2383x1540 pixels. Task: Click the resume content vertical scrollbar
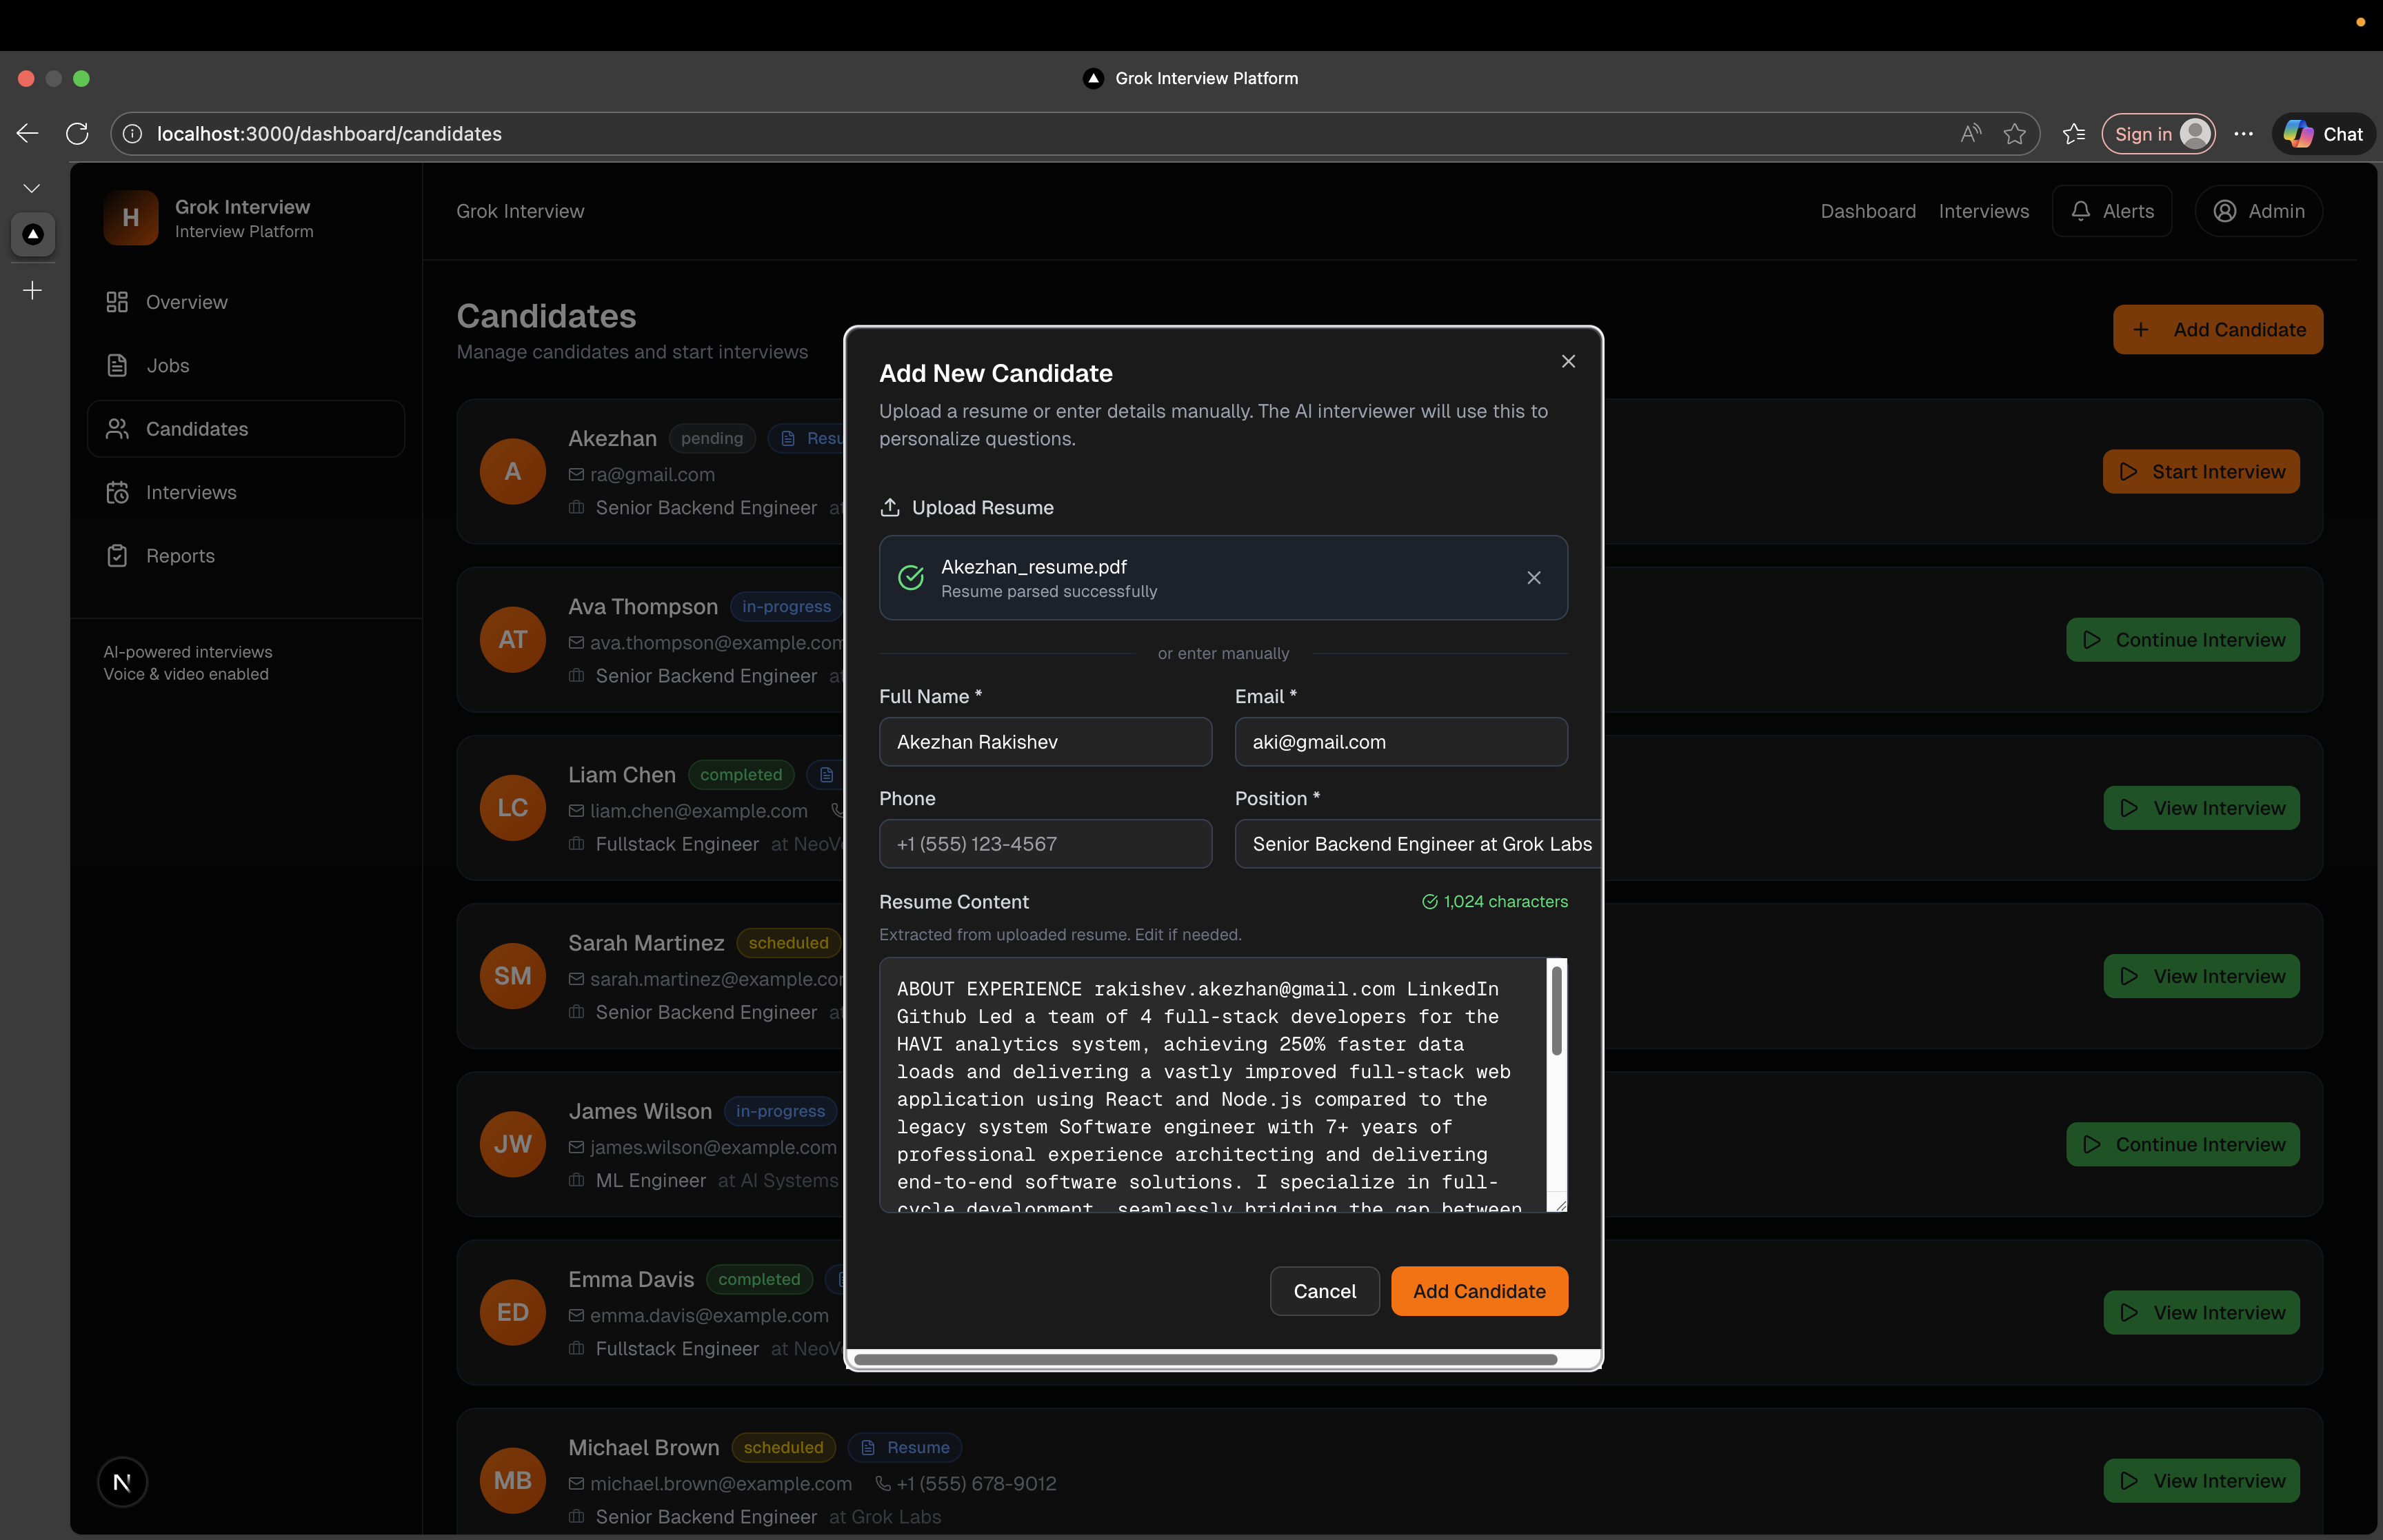(x=1556, y=1010)
